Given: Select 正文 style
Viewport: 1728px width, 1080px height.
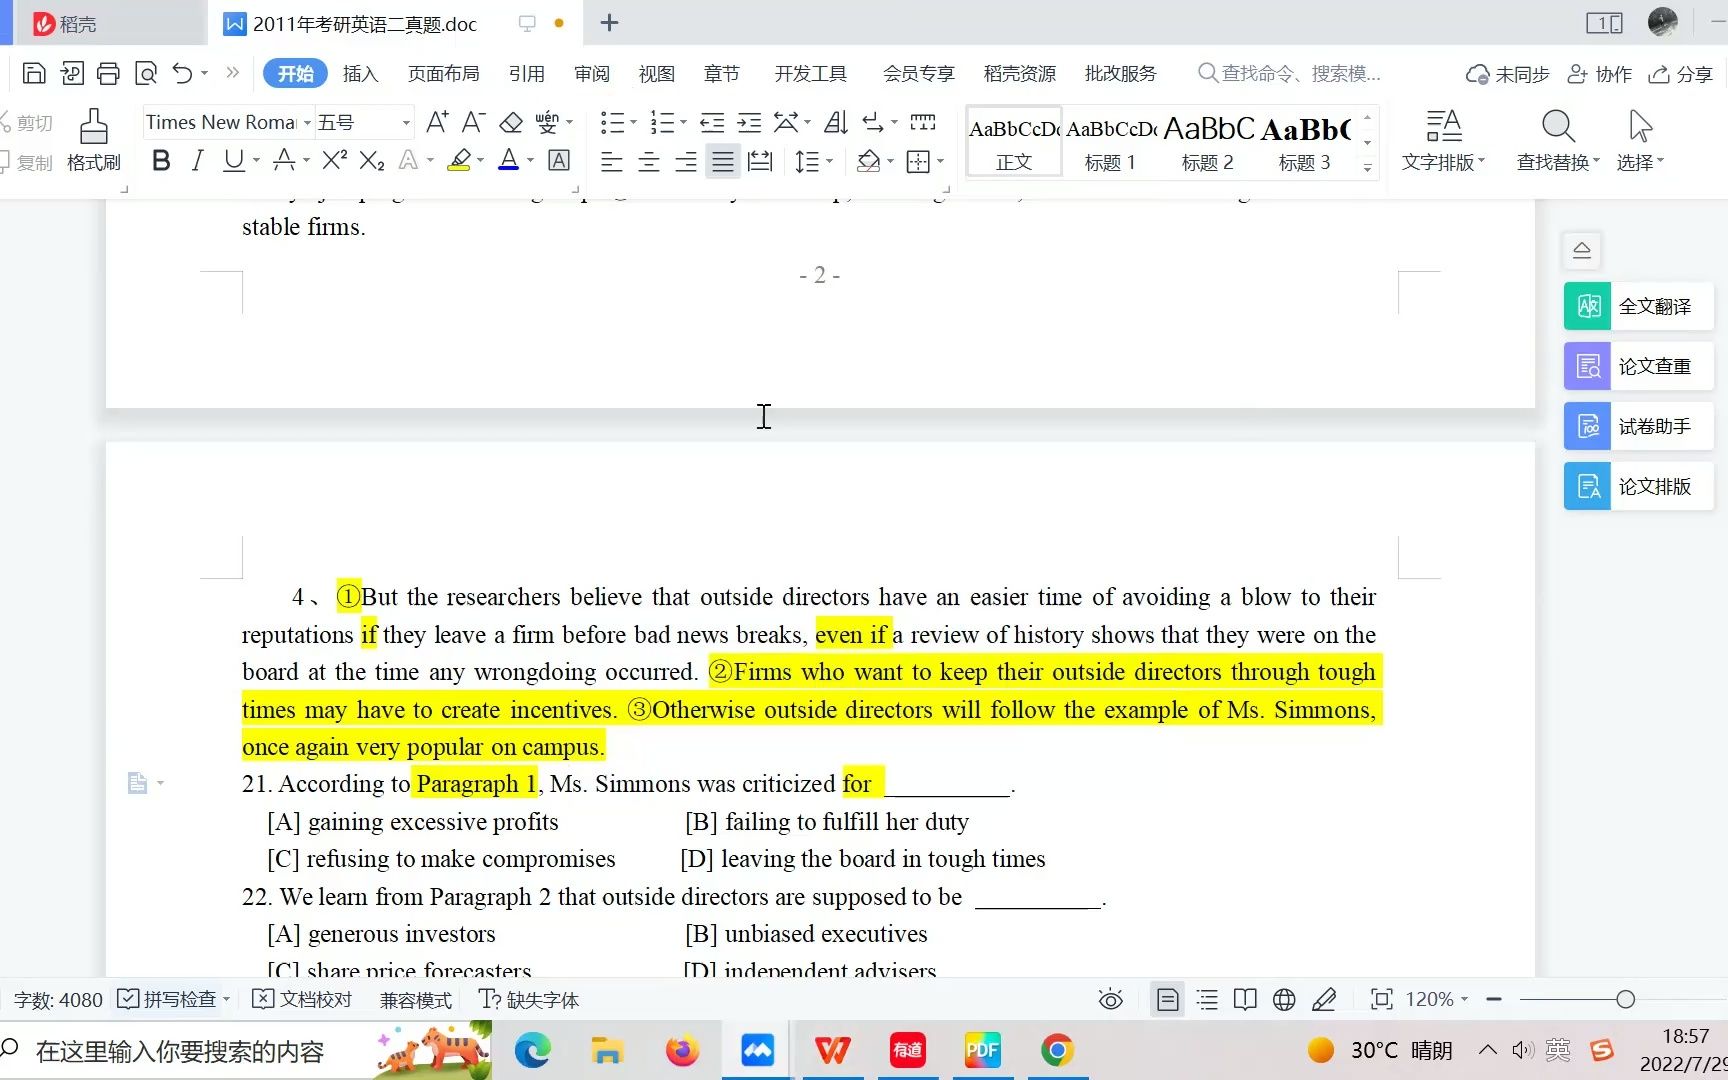Looking at the screenshot, I should click(x=1014, y=142).
